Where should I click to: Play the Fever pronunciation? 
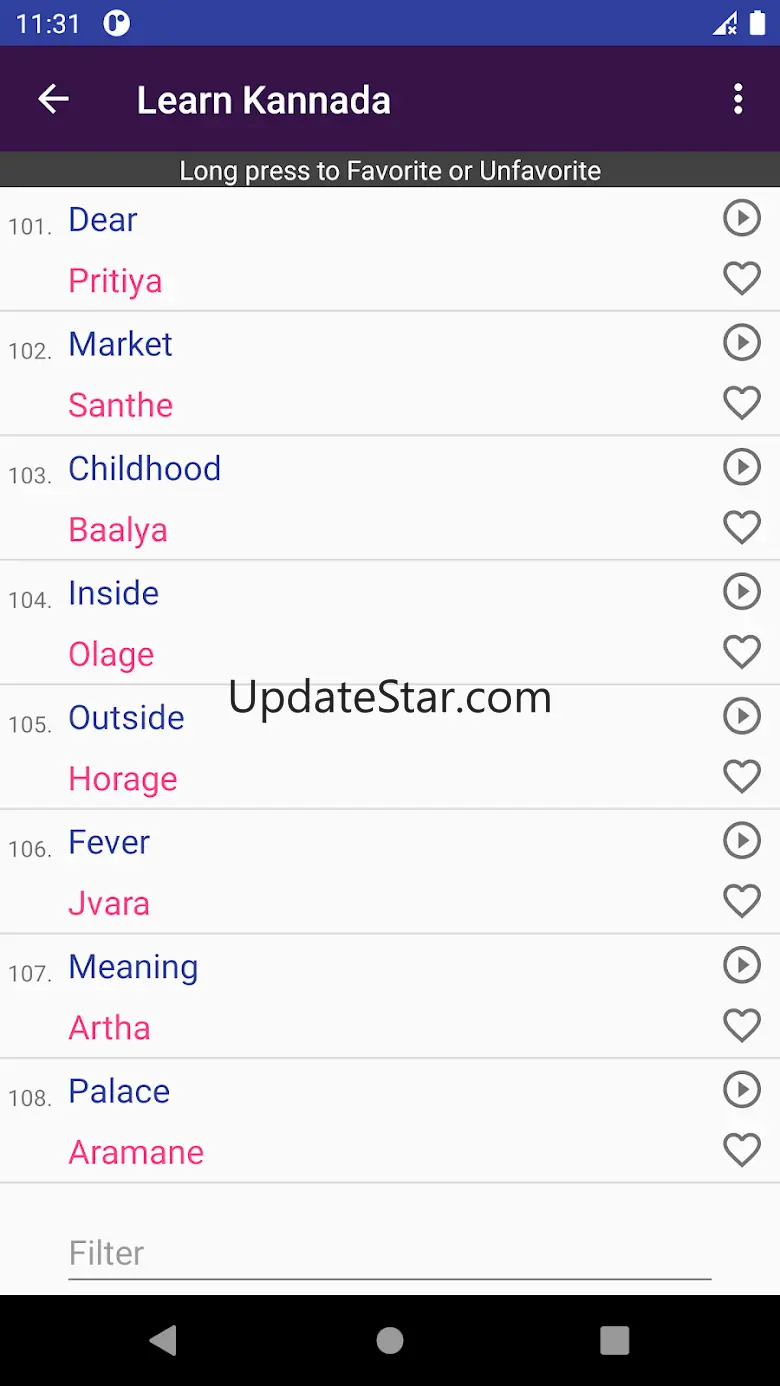[742, 841]
